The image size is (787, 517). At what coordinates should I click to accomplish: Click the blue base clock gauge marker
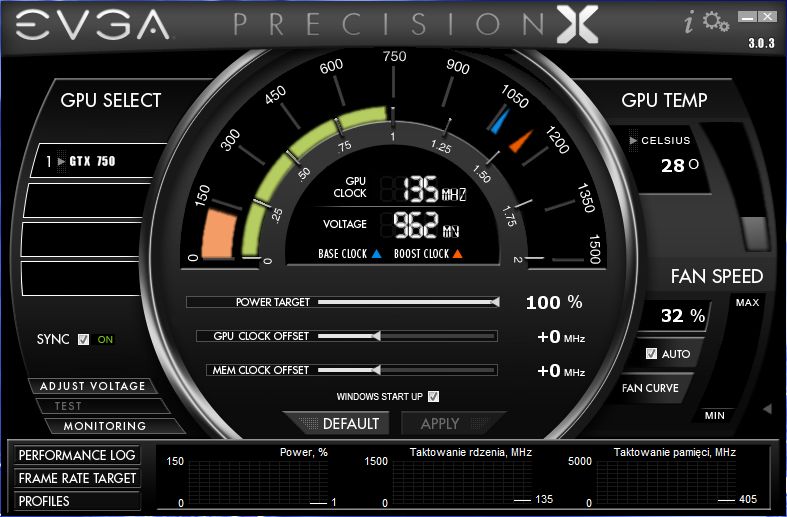tap(499, 120)
